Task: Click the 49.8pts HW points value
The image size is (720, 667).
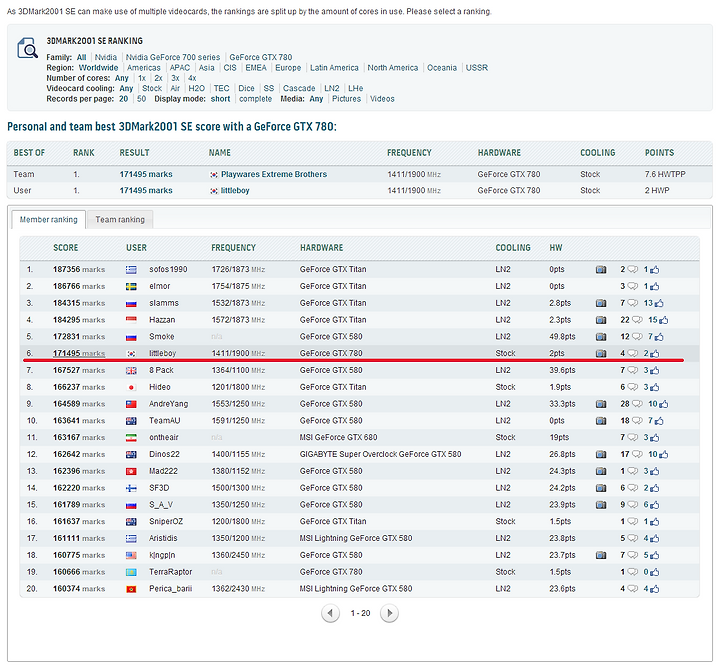Action: tap(562, 336)
